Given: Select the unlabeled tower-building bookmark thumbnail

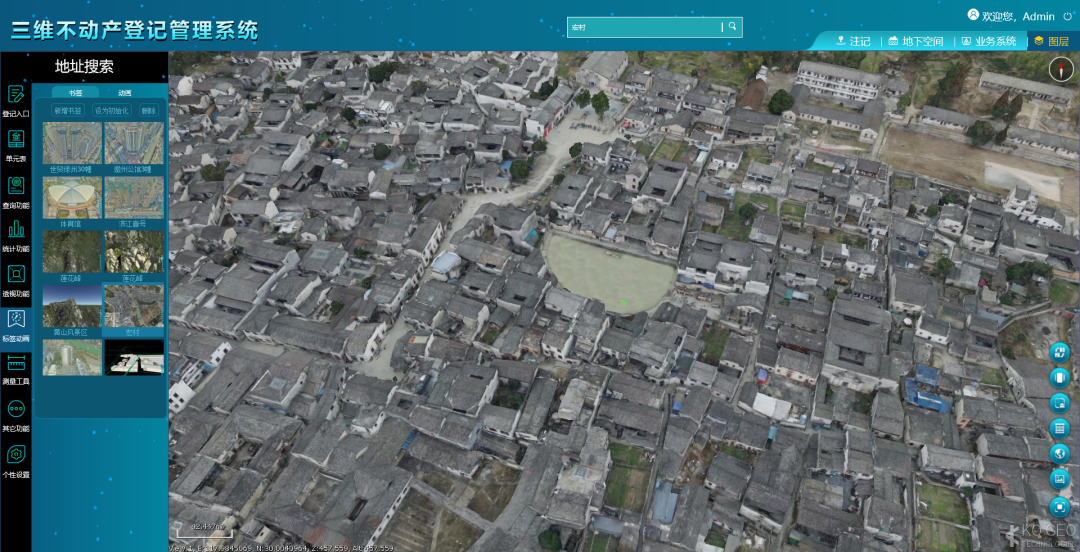Looking at the screenshot, I should (x=72, y=357).
